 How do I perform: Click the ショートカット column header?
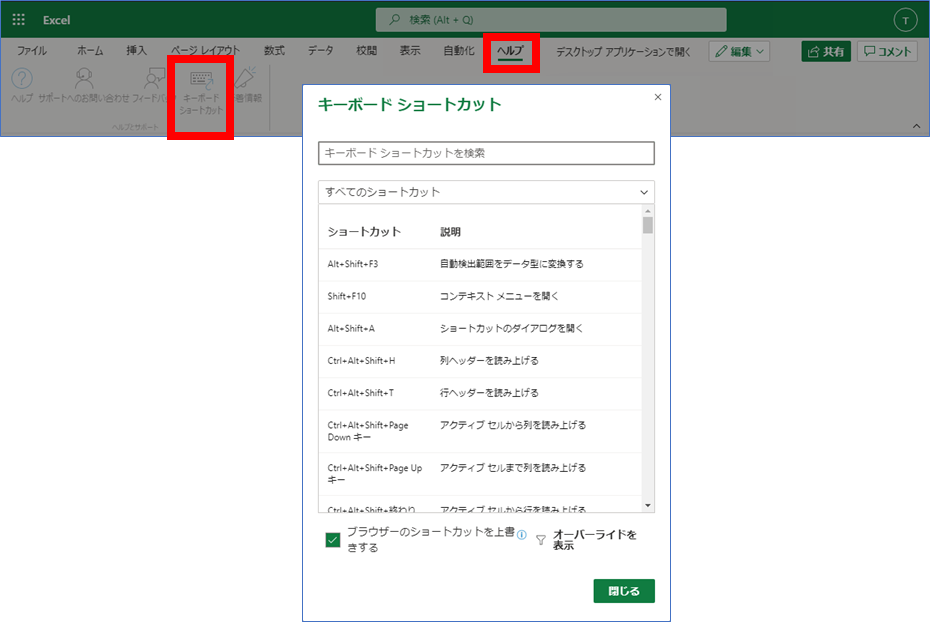coord(364,232)
